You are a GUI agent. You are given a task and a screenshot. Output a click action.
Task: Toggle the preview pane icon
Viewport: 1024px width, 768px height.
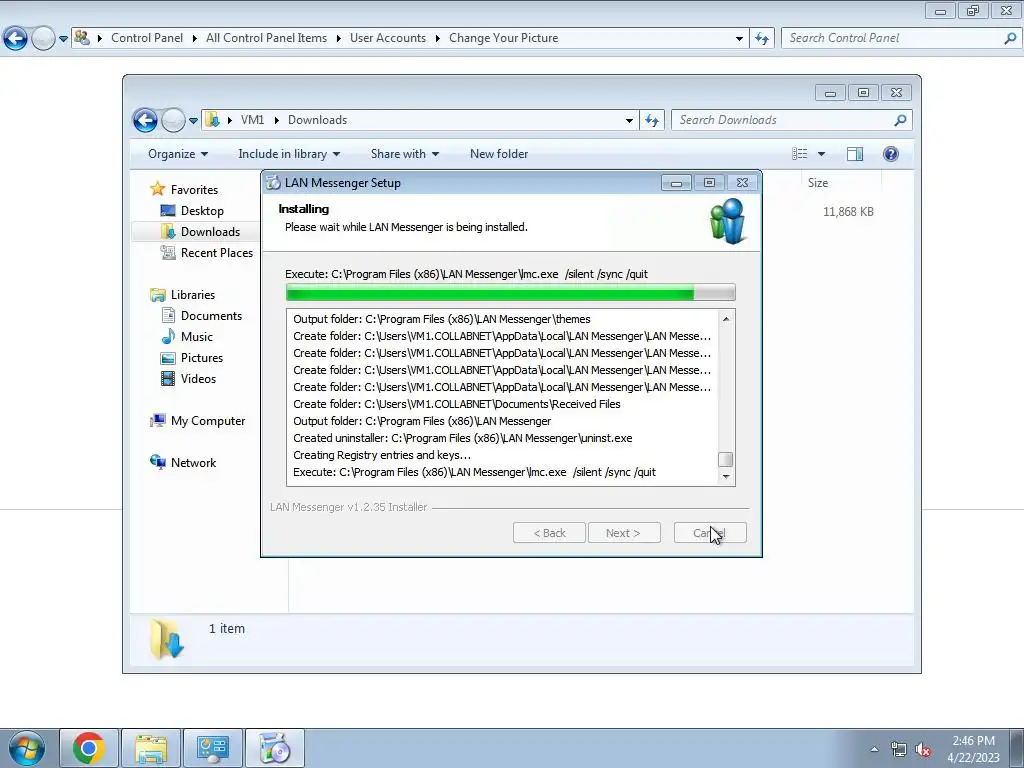[x=855, y=154]
